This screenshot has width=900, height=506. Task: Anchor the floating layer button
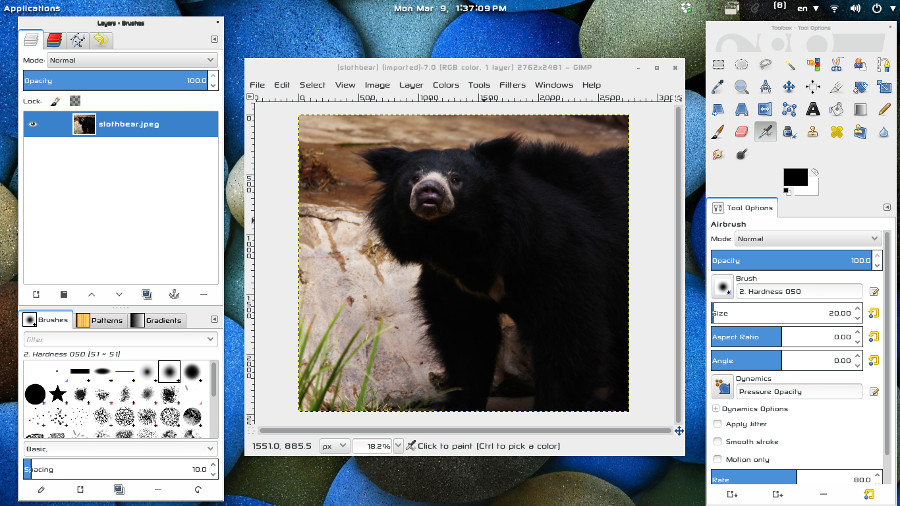click(x=174, y=294)
